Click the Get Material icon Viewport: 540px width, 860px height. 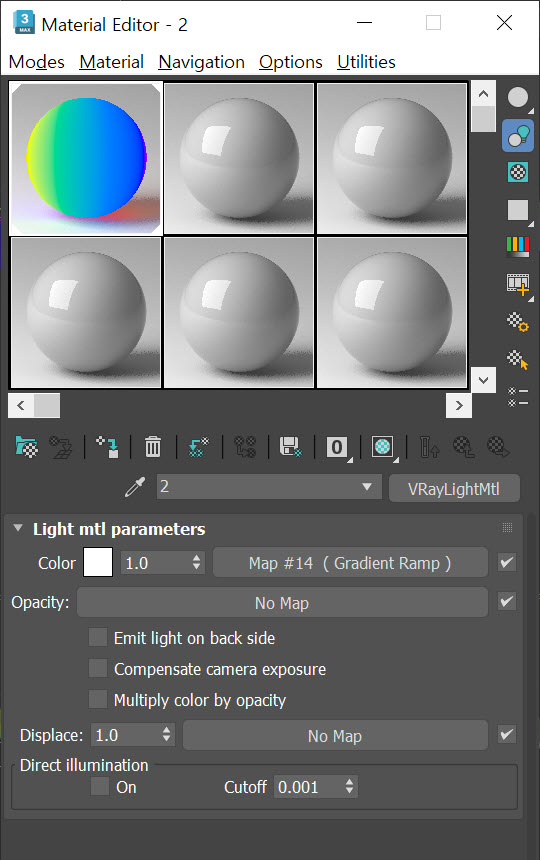pyautogui.click(x=26, y=447)
